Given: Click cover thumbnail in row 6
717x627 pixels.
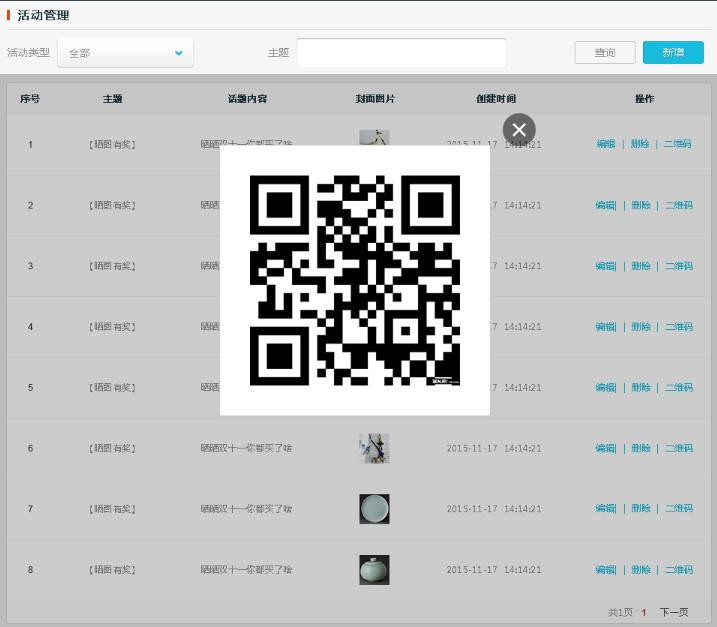Looking at the screenshot, I should pos(374,448).
